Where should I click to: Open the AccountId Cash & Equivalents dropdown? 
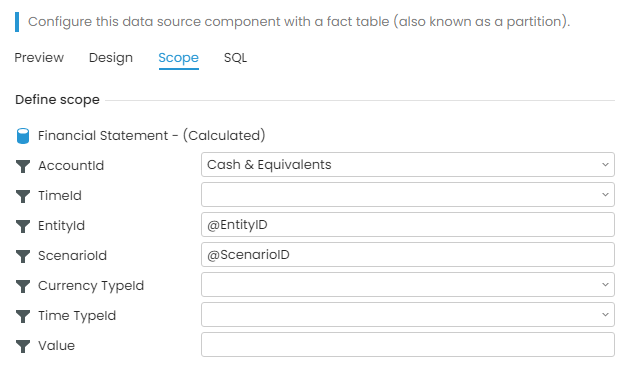407,164
